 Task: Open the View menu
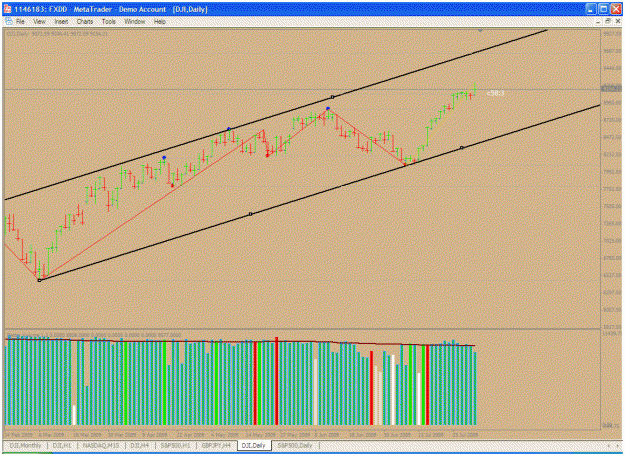[39, 22]
